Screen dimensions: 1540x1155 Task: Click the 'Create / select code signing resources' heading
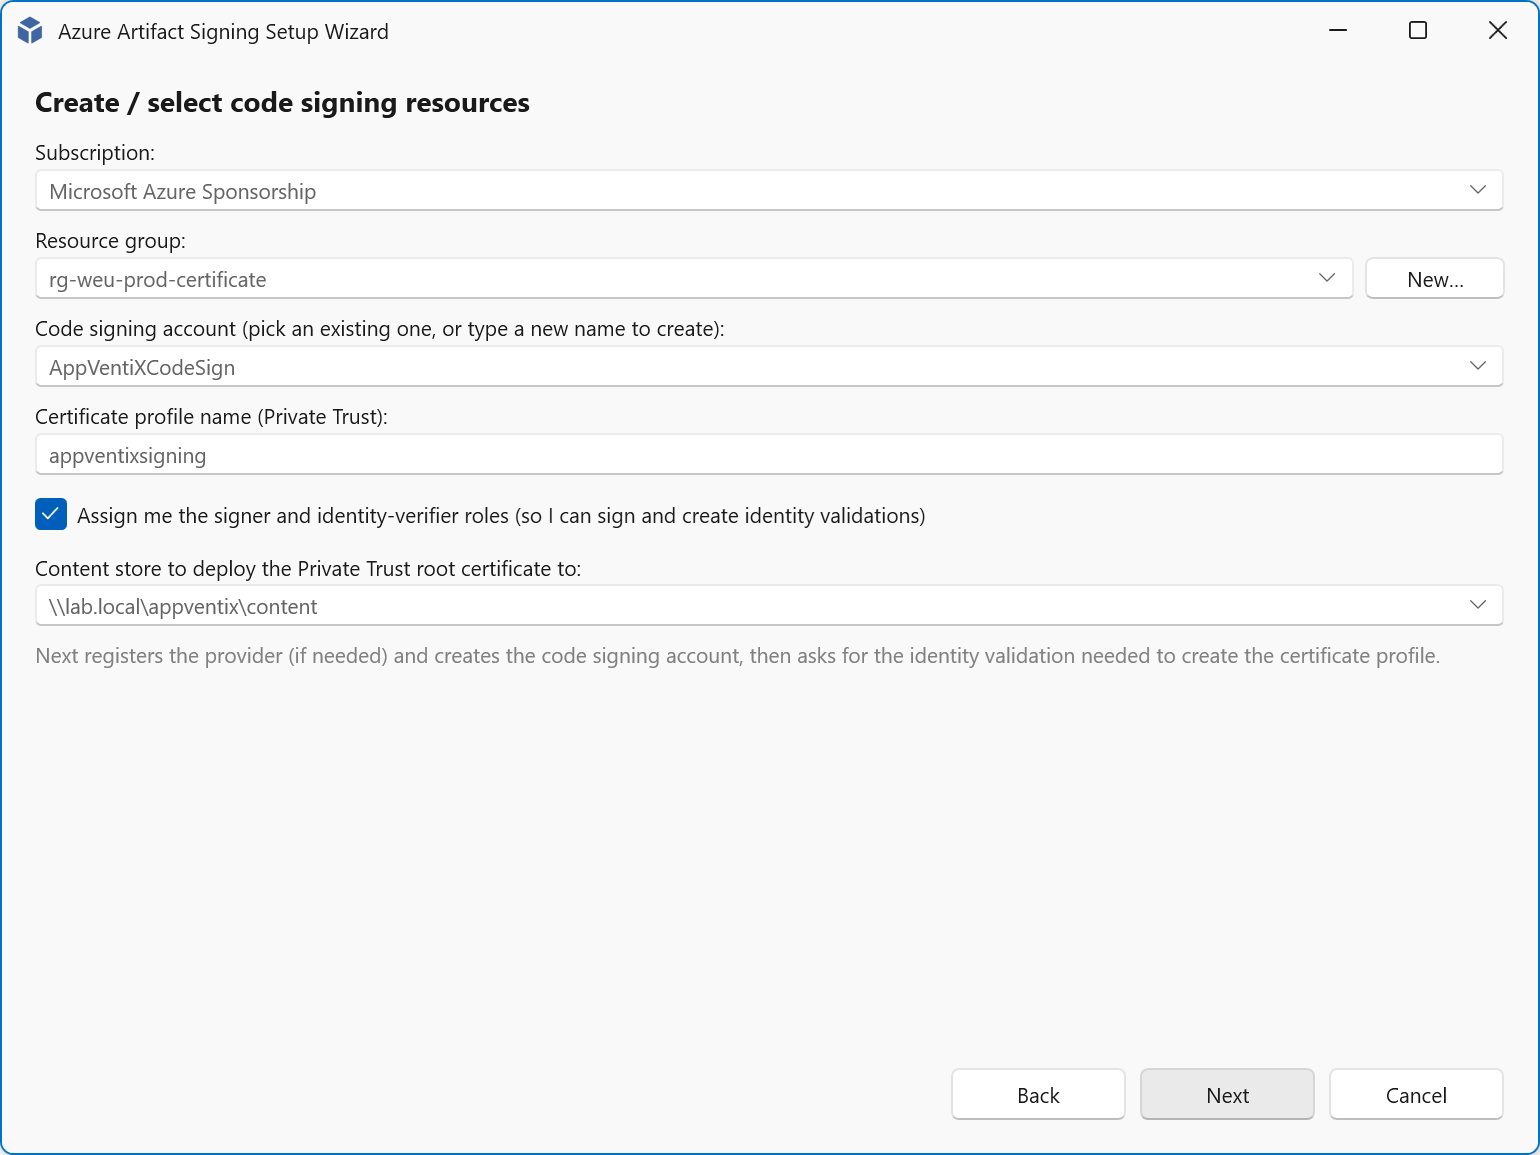282,103
